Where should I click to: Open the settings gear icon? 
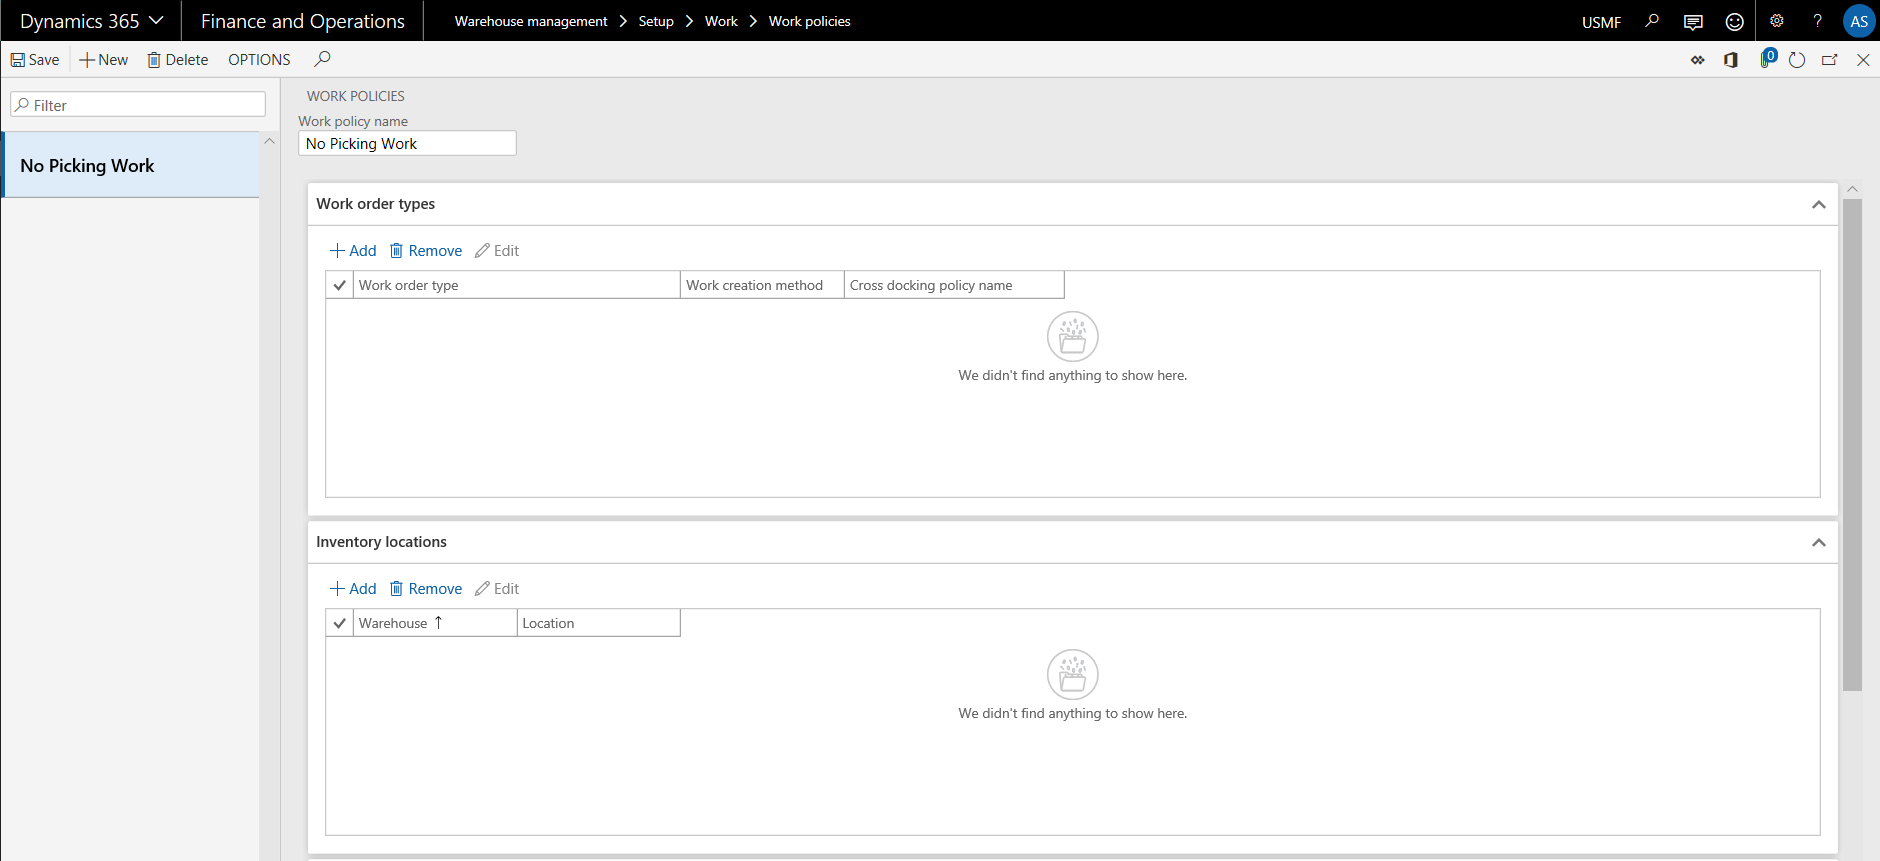tap(1777, 21)
